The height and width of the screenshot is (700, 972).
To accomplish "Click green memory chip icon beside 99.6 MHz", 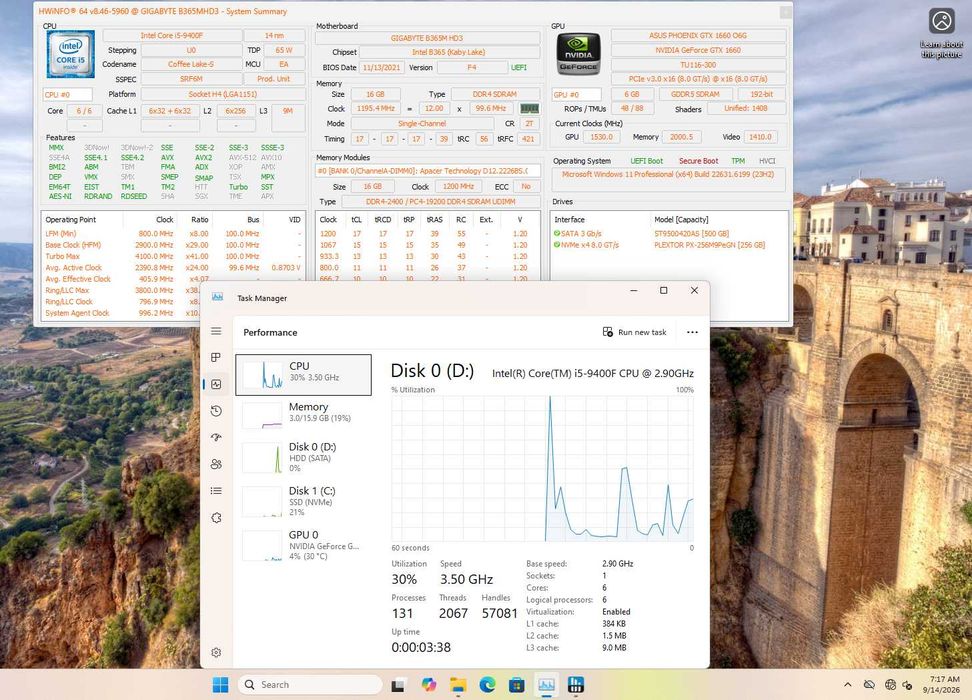I will (x=529, y=108).
